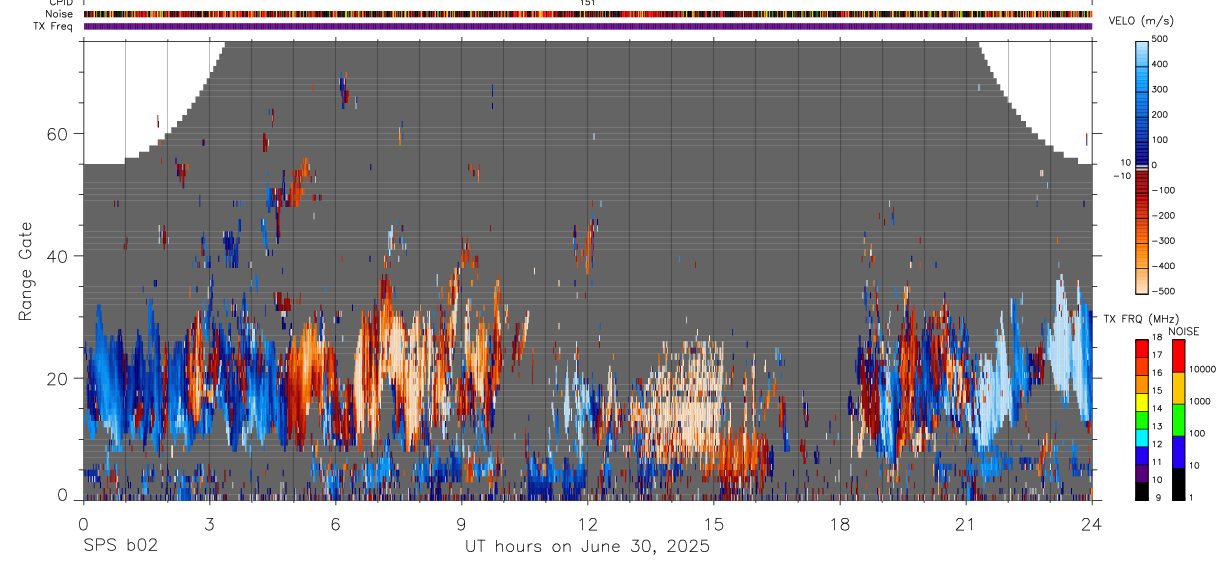Click the 'TX Freq' row label above the plot
The image size is (1228, 567).
coord(53,26)
